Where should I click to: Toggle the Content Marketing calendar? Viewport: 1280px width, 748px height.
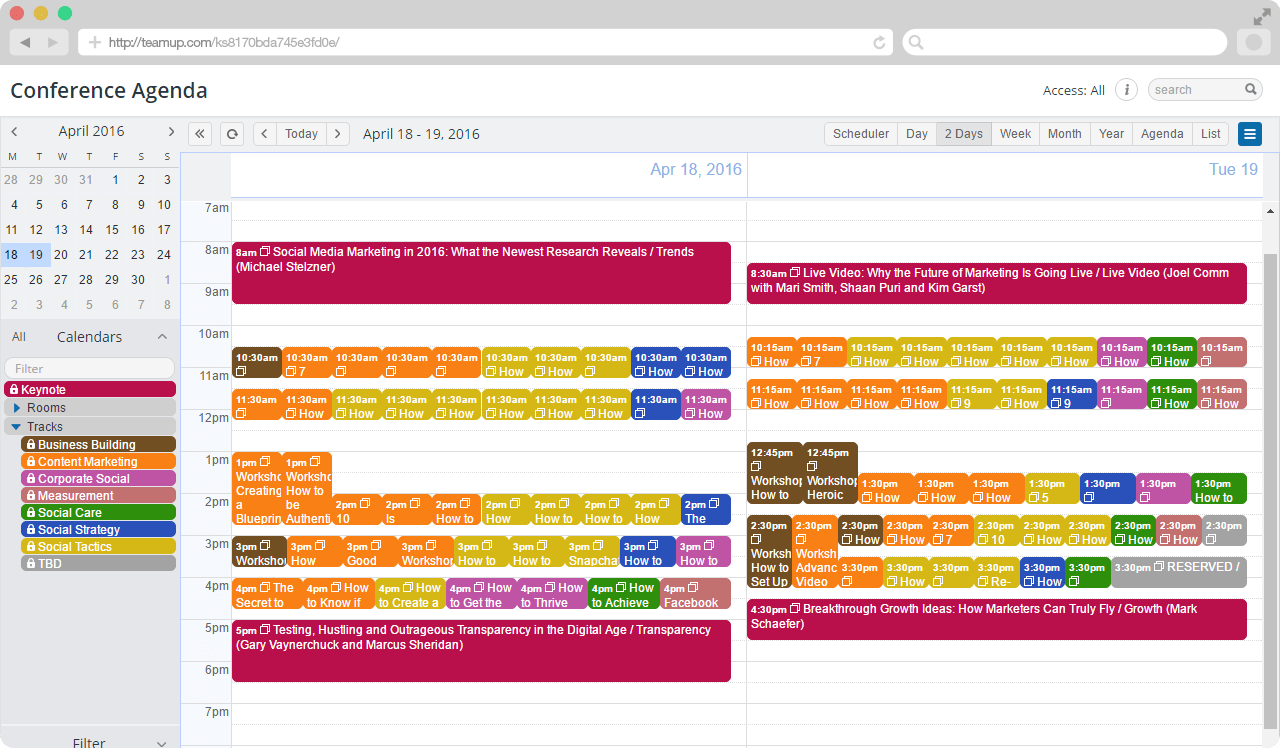(x=98, y=462)
